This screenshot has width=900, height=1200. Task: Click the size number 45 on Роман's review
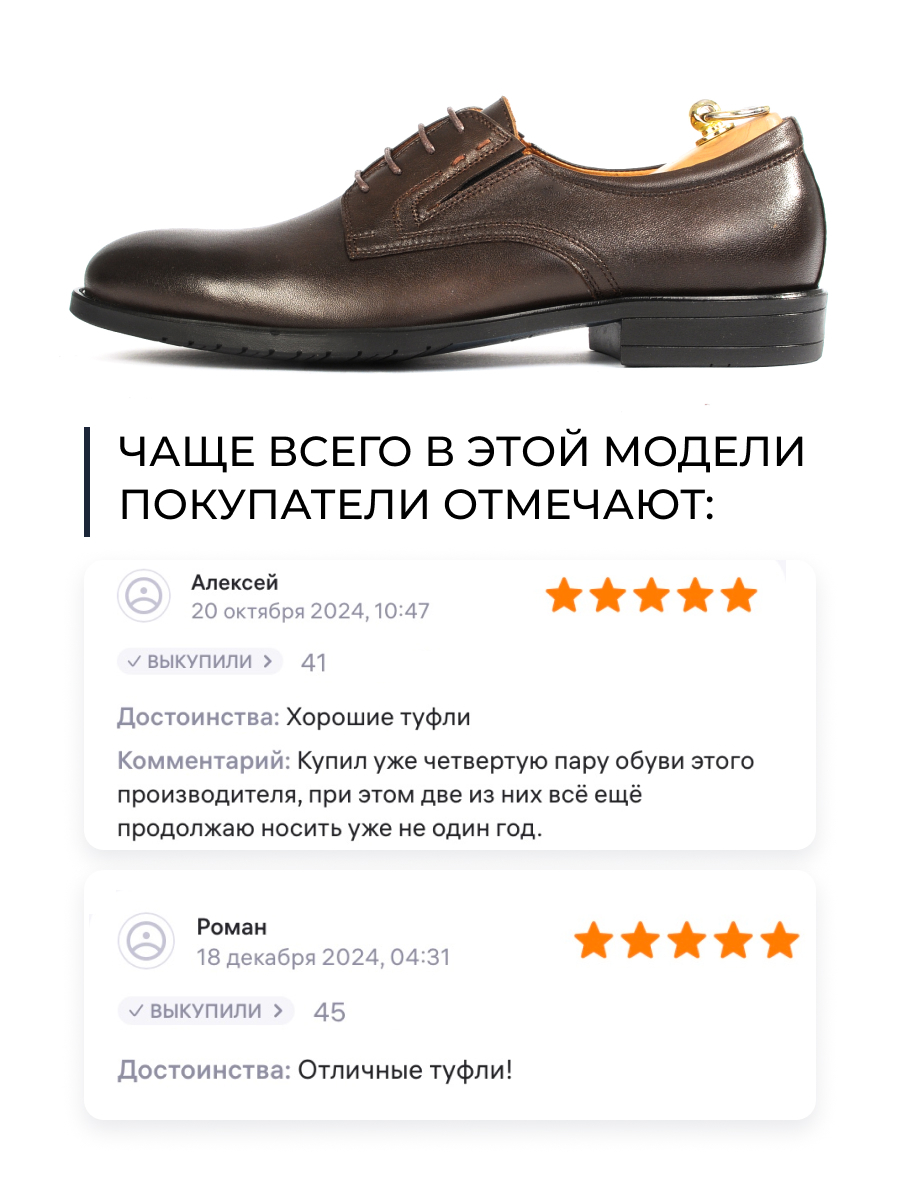[329, 1011]
